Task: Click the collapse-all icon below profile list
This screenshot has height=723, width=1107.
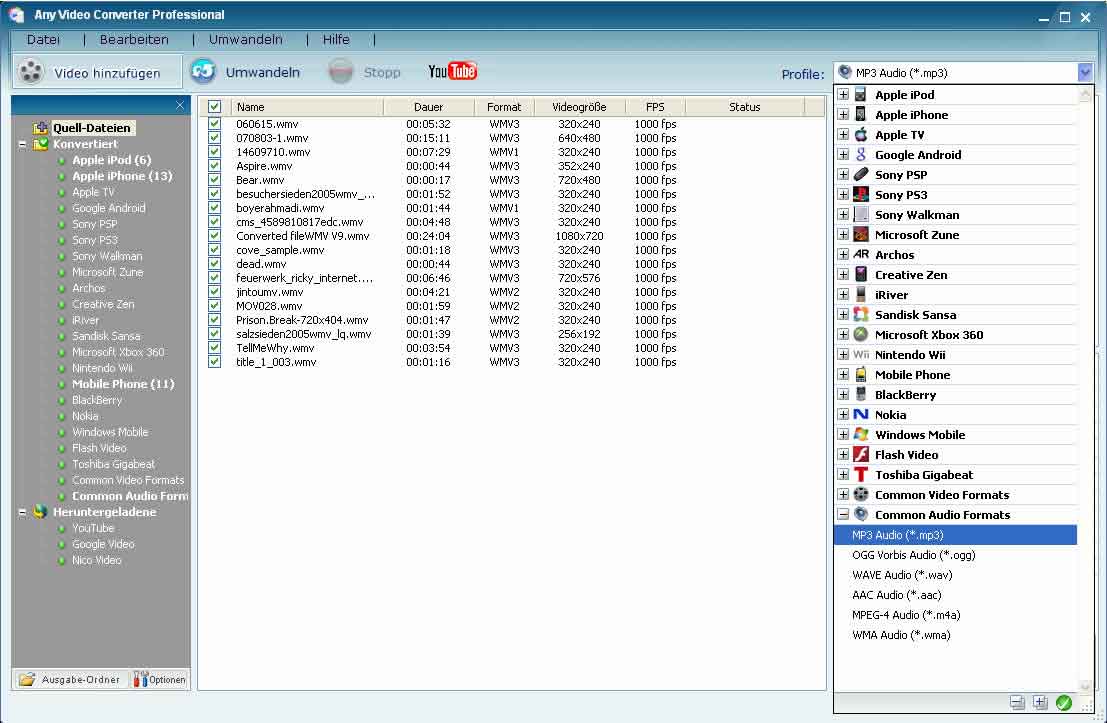Action: tap(1017, 703)
